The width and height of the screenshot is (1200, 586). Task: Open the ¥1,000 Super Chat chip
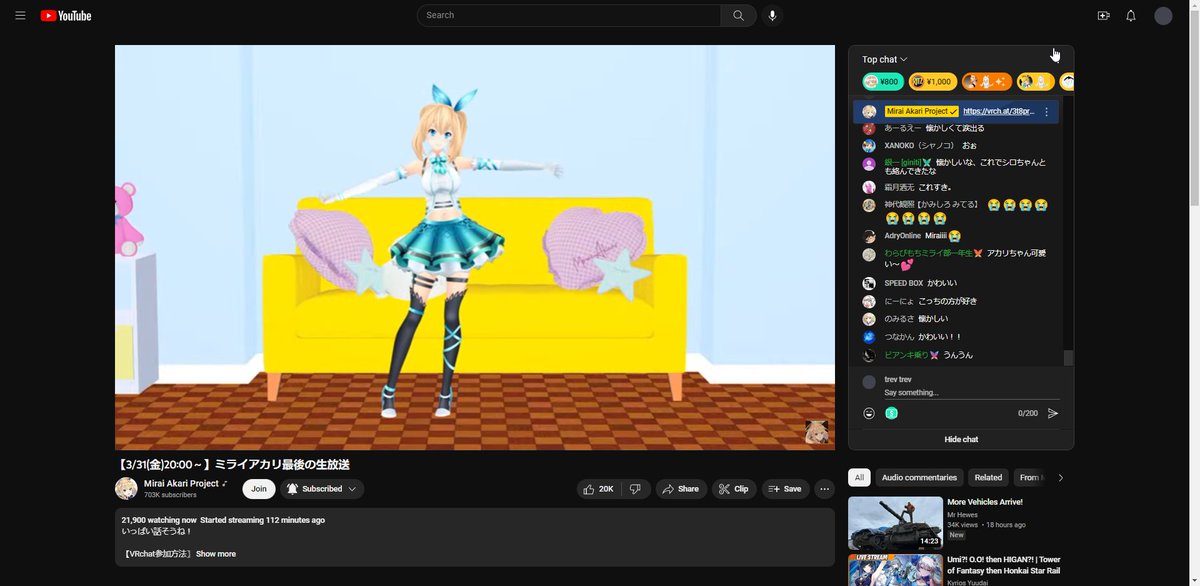click(x=933, y=82)
